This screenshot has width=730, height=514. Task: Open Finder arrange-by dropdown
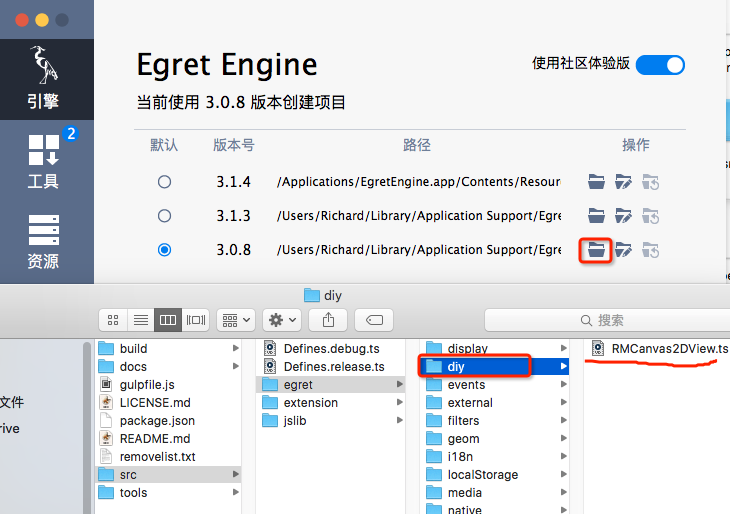click(236, 320)
